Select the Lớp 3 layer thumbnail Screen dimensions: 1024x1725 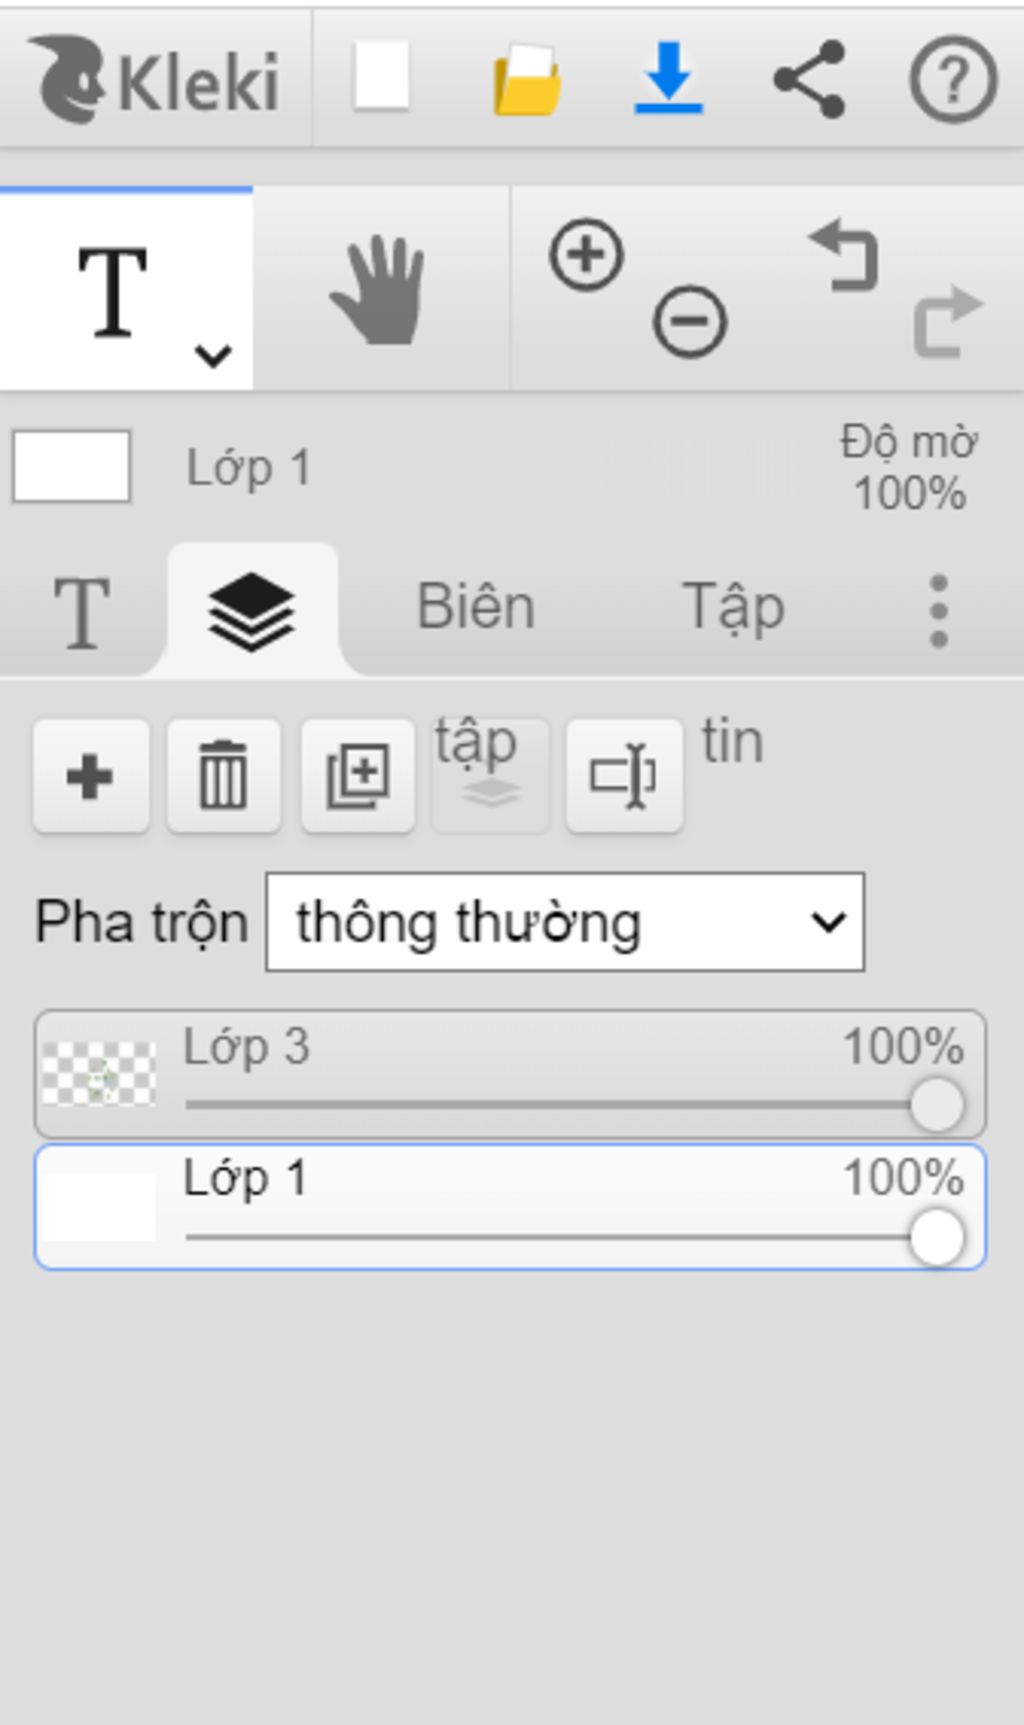pos(99,1074)
